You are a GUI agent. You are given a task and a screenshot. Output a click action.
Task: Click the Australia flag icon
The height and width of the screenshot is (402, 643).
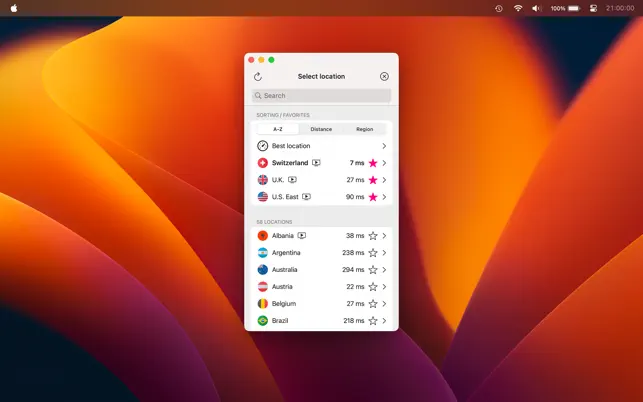(262, 270)
